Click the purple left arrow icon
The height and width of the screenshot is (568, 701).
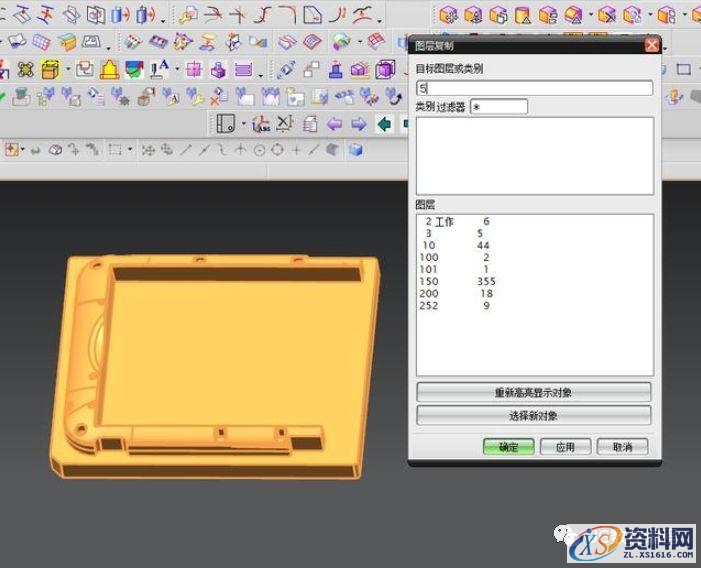click(335, 124)
